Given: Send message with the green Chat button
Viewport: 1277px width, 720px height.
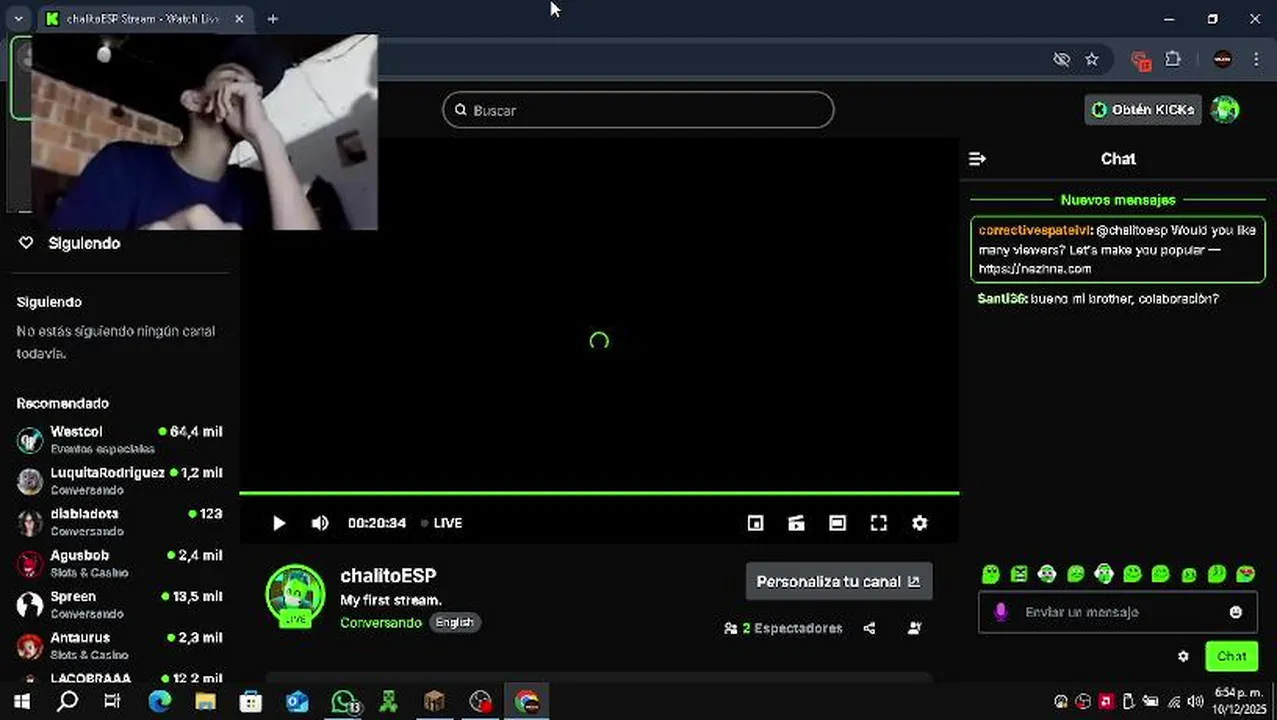Looking at the screenshot, I should pyautogui.click(x=1232, y=657).
